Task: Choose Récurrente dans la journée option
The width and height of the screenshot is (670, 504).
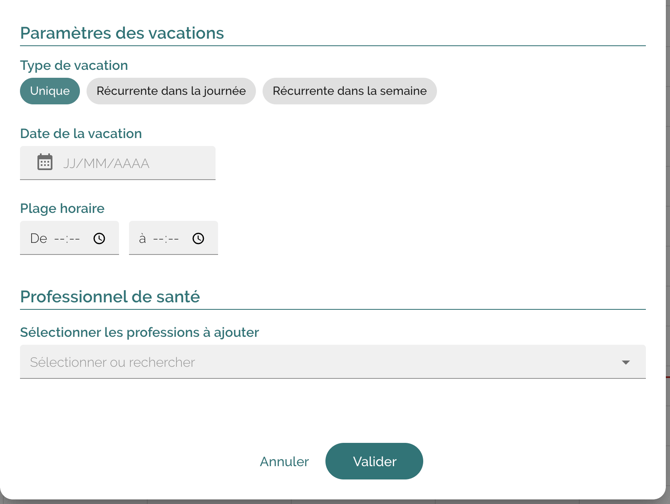Action: click(x=171, y=91)
